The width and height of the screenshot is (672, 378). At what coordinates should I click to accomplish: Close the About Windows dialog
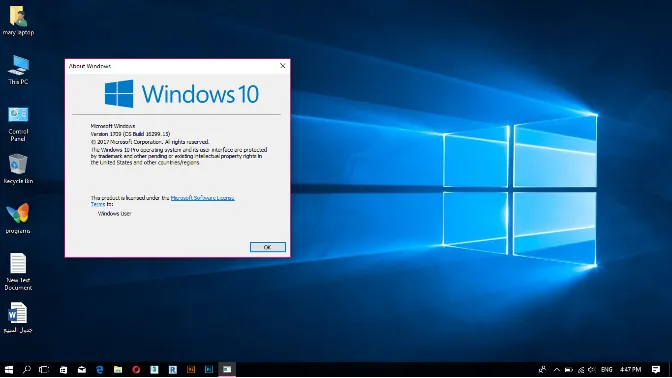282,66
